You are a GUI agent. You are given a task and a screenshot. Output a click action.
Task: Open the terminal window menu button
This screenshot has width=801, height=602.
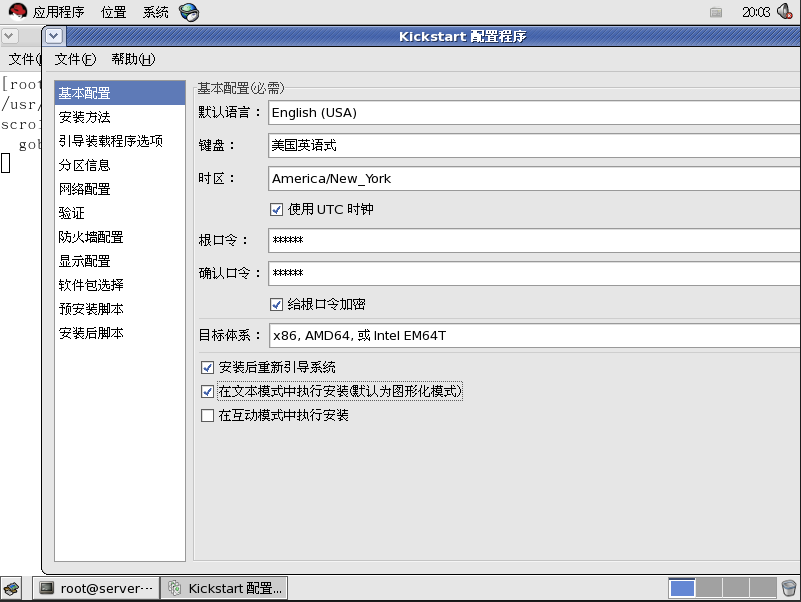click(10, 36)
